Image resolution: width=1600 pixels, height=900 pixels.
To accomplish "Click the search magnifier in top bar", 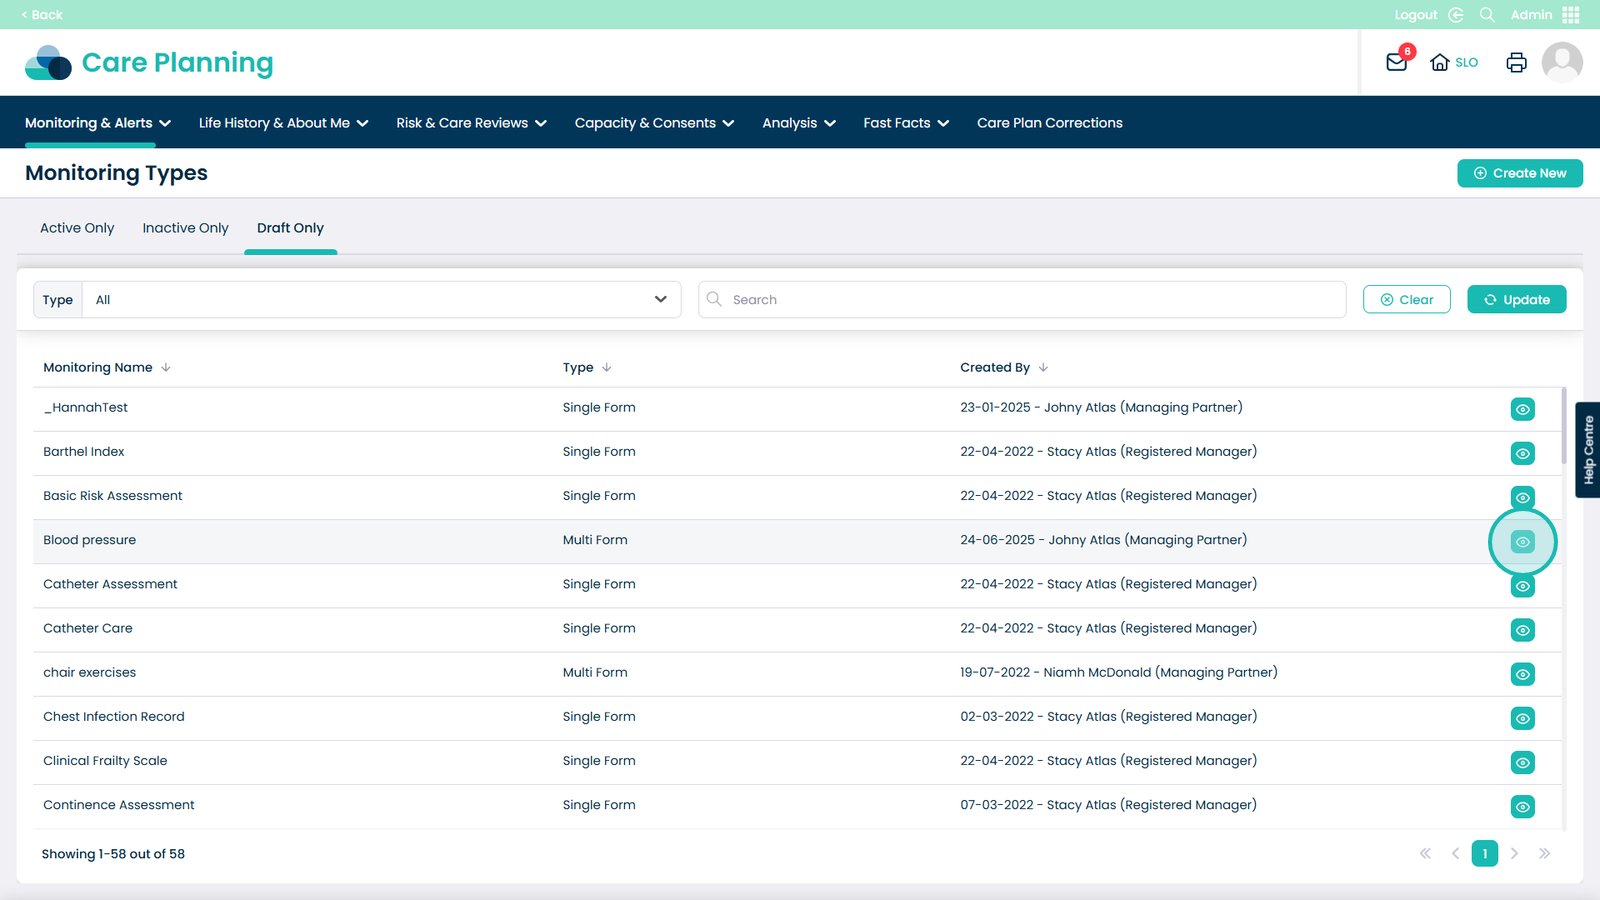I will tap(1487, 15).
